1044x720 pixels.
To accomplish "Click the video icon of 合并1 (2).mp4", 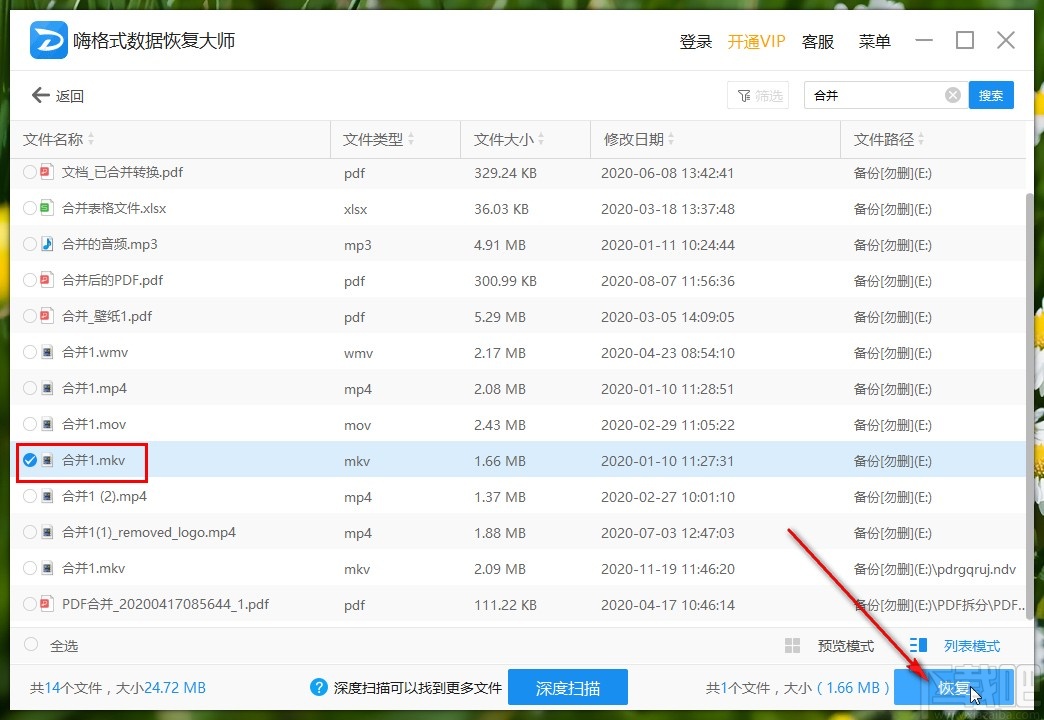I will (47, 496).
